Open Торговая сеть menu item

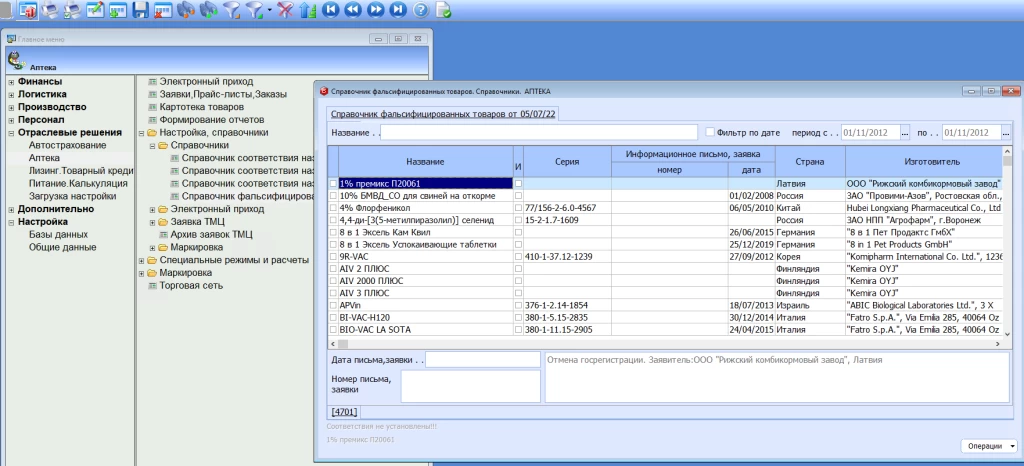191,286
